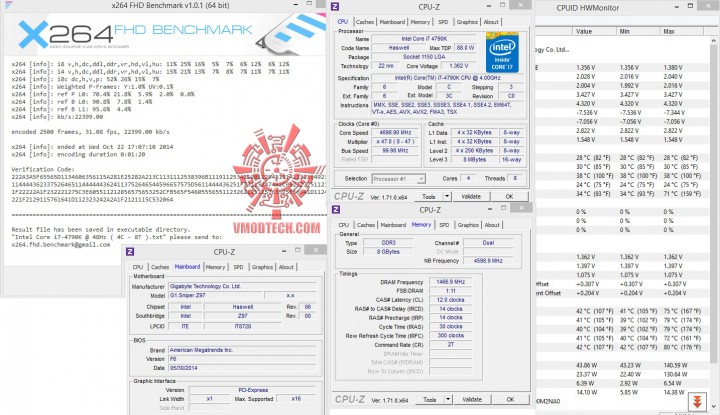Click the Model field G1.Sniper Z97
The height and width of the screenshot is (415, 720).
215,295
